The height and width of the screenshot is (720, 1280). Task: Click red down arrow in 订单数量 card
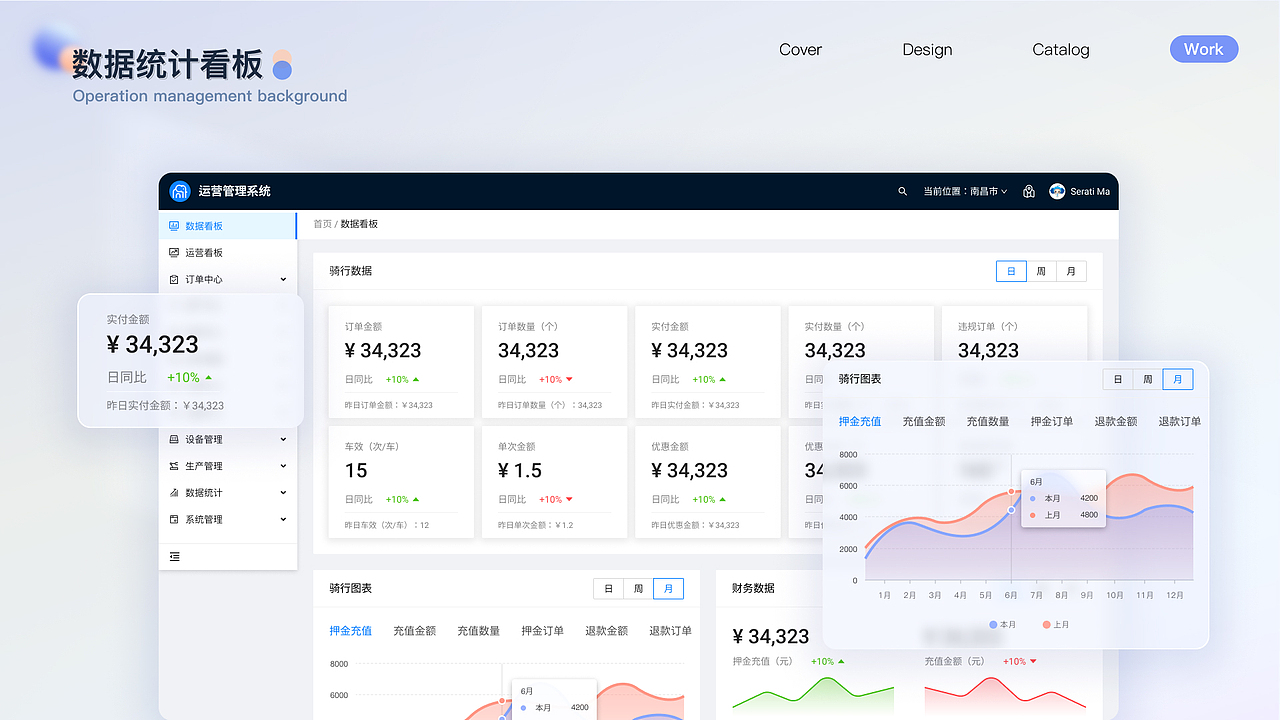(569, 380)
